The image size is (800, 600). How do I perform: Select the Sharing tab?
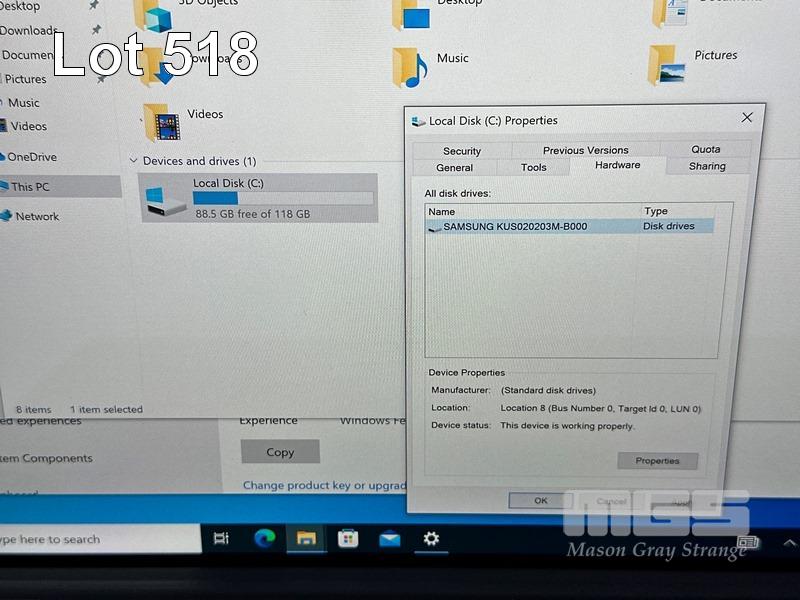[x=706, y=166]
